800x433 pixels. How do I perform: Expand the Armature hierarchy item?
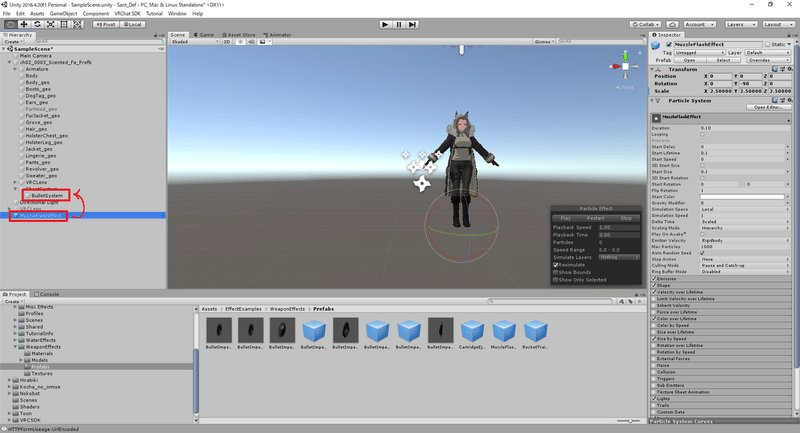point(15,69)
